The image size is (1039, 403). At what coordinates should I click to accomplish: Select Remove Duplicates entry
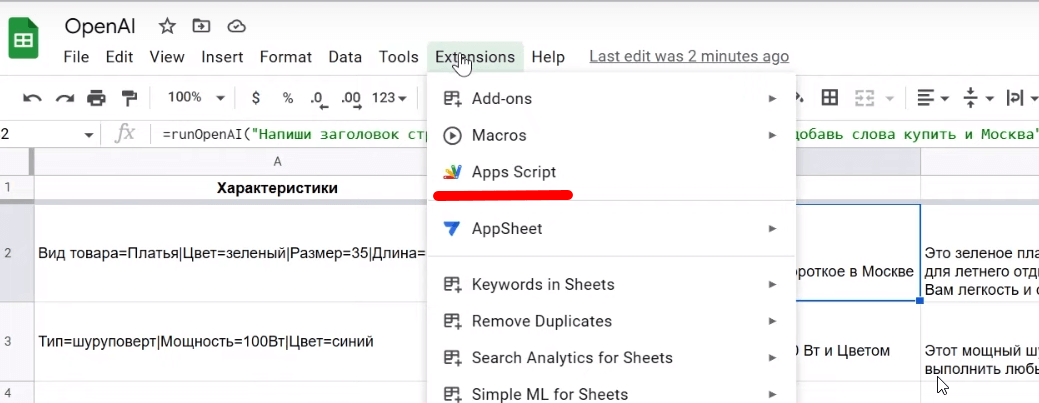pos(610,321)
